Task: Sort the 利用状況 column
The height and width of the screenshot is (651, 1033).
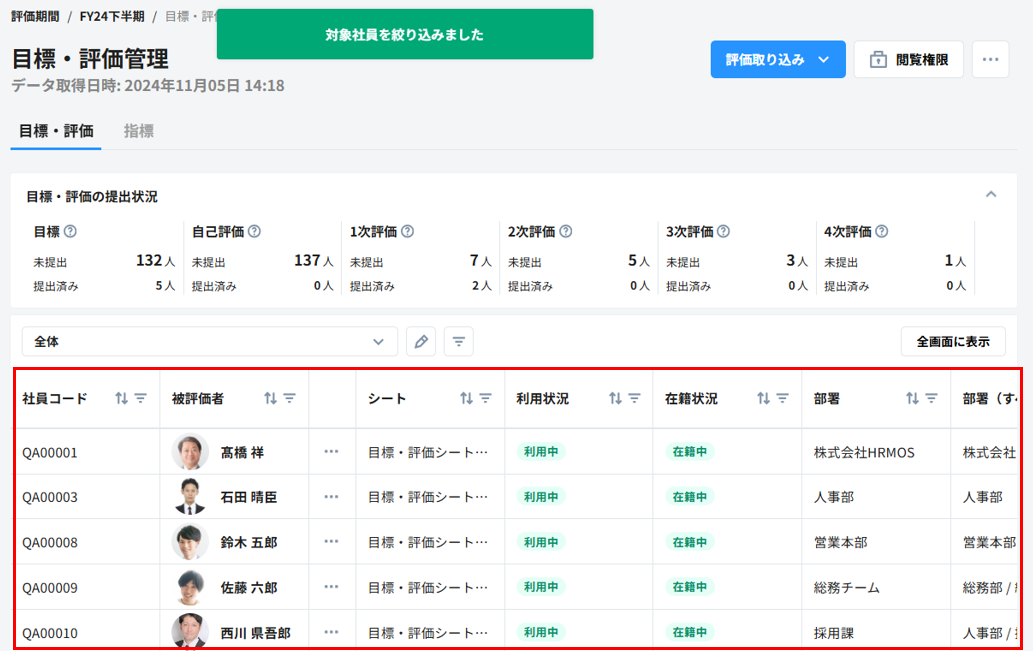Action: (615, 398)
